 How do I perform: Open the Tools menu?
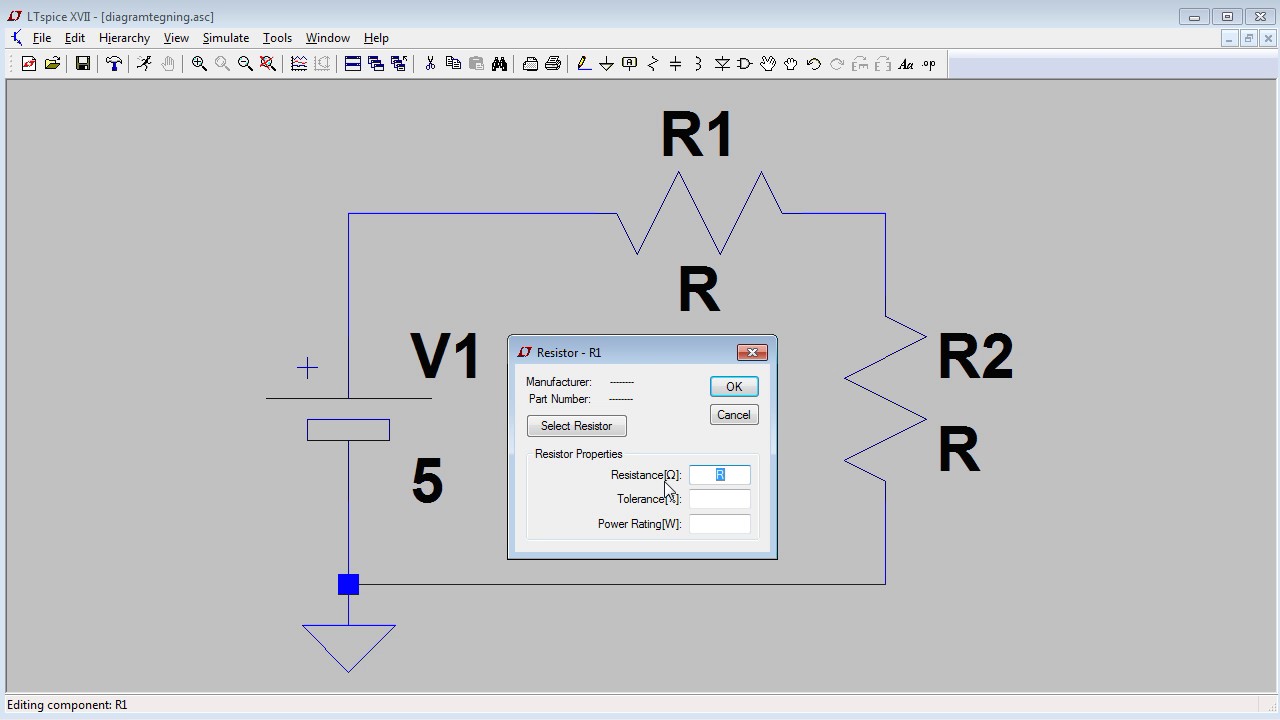pos(277,38)
